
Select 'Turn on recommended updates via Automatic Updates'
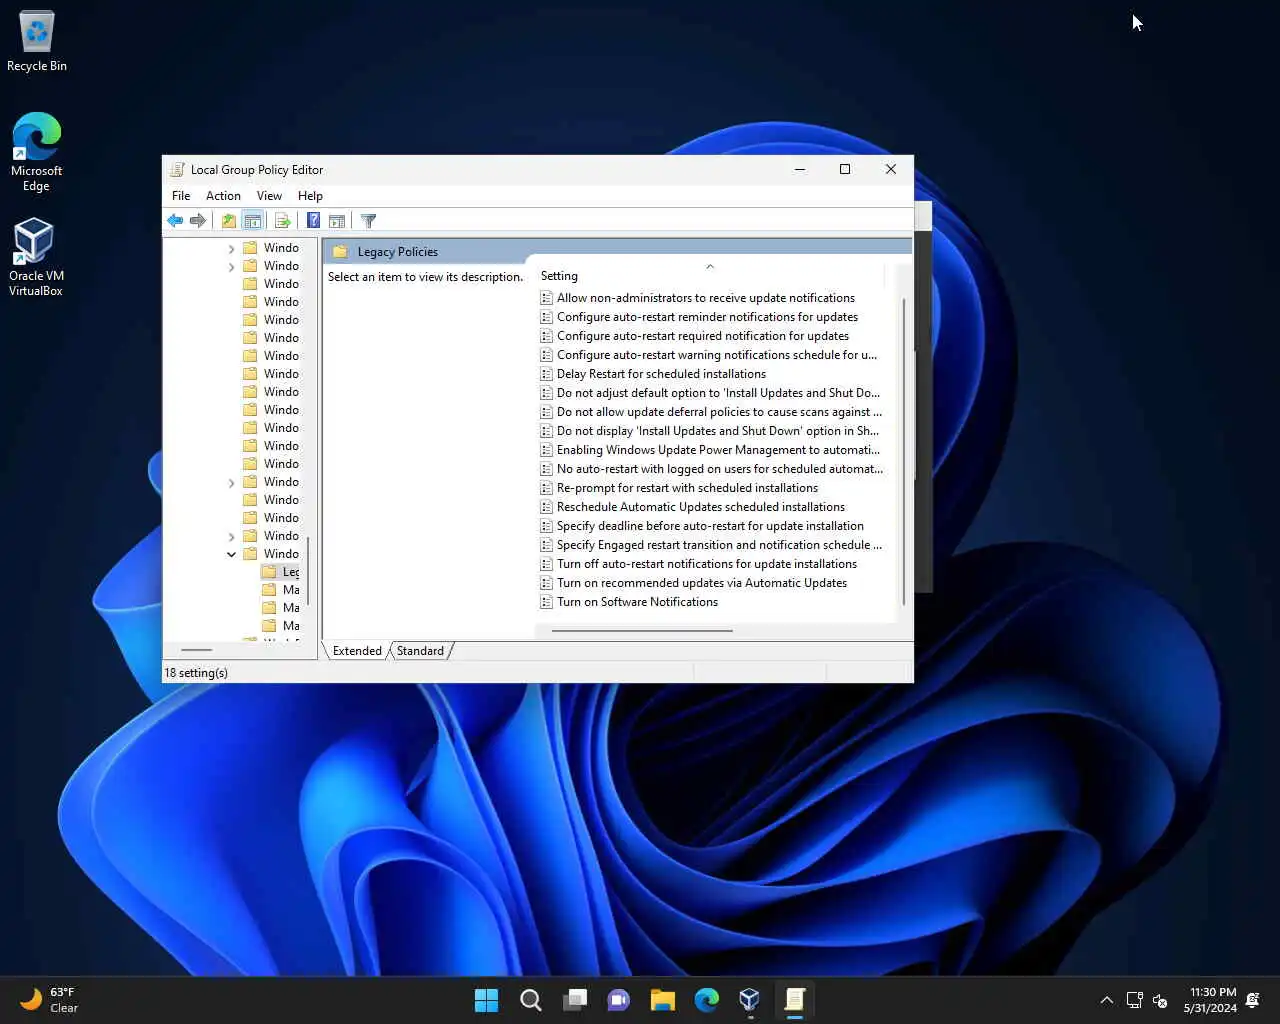pyautogui.click(x=693, y=583)
